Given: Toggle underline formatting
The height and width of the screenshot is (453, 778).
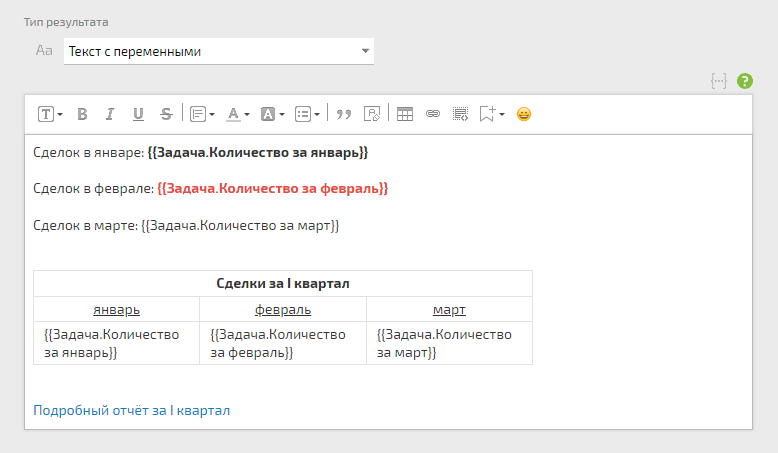Looking at the screenshot, I should [x=138, y=114].
